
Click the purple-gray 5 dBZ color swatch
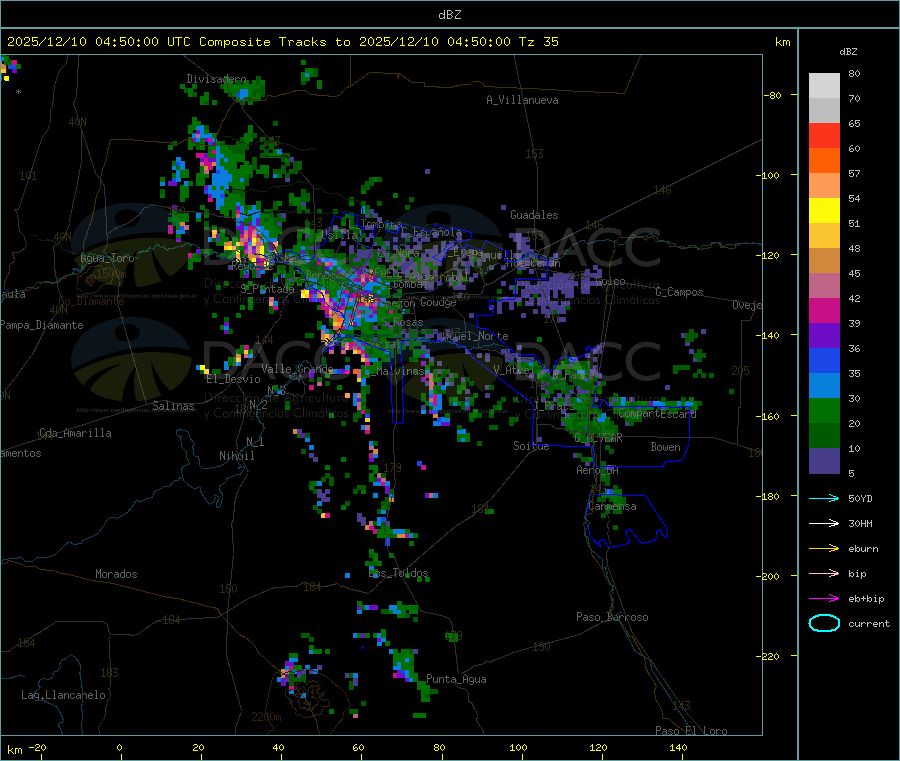[x=824, y=461]
